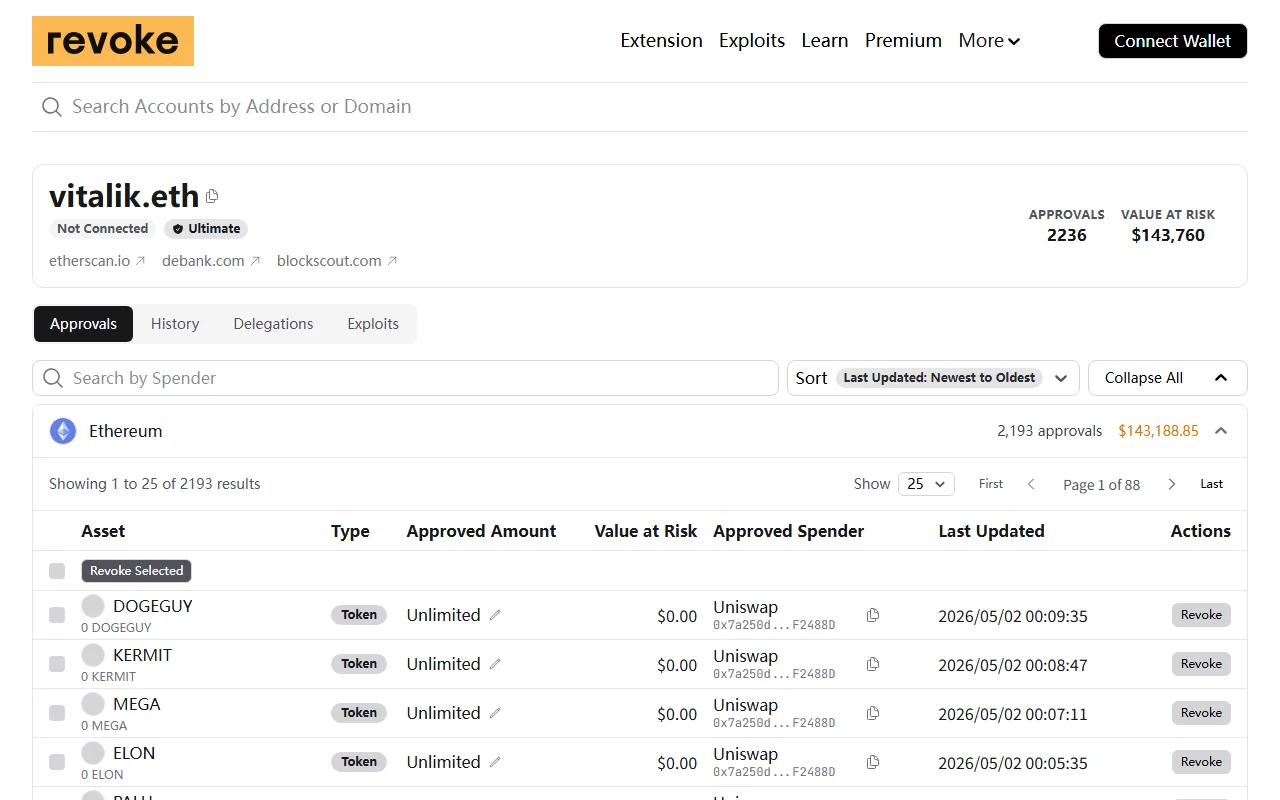Click Search Accounts by Address field
Screen dimensions: 1280x800
(x=640, y=107)
